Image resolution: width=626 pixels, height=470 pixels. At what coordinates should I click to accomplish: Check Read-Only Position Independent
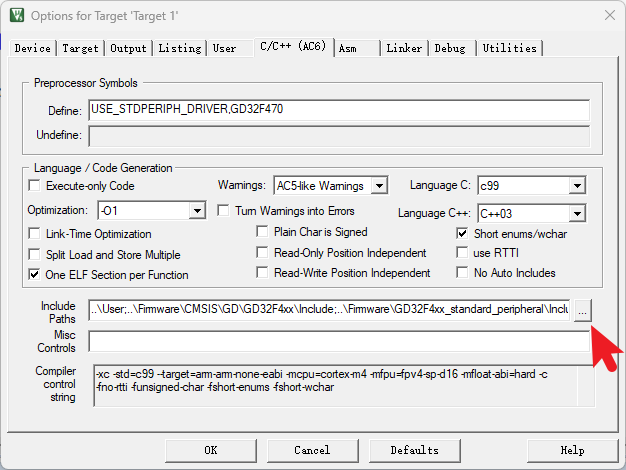pyautogui.click(x=262, y=252)
